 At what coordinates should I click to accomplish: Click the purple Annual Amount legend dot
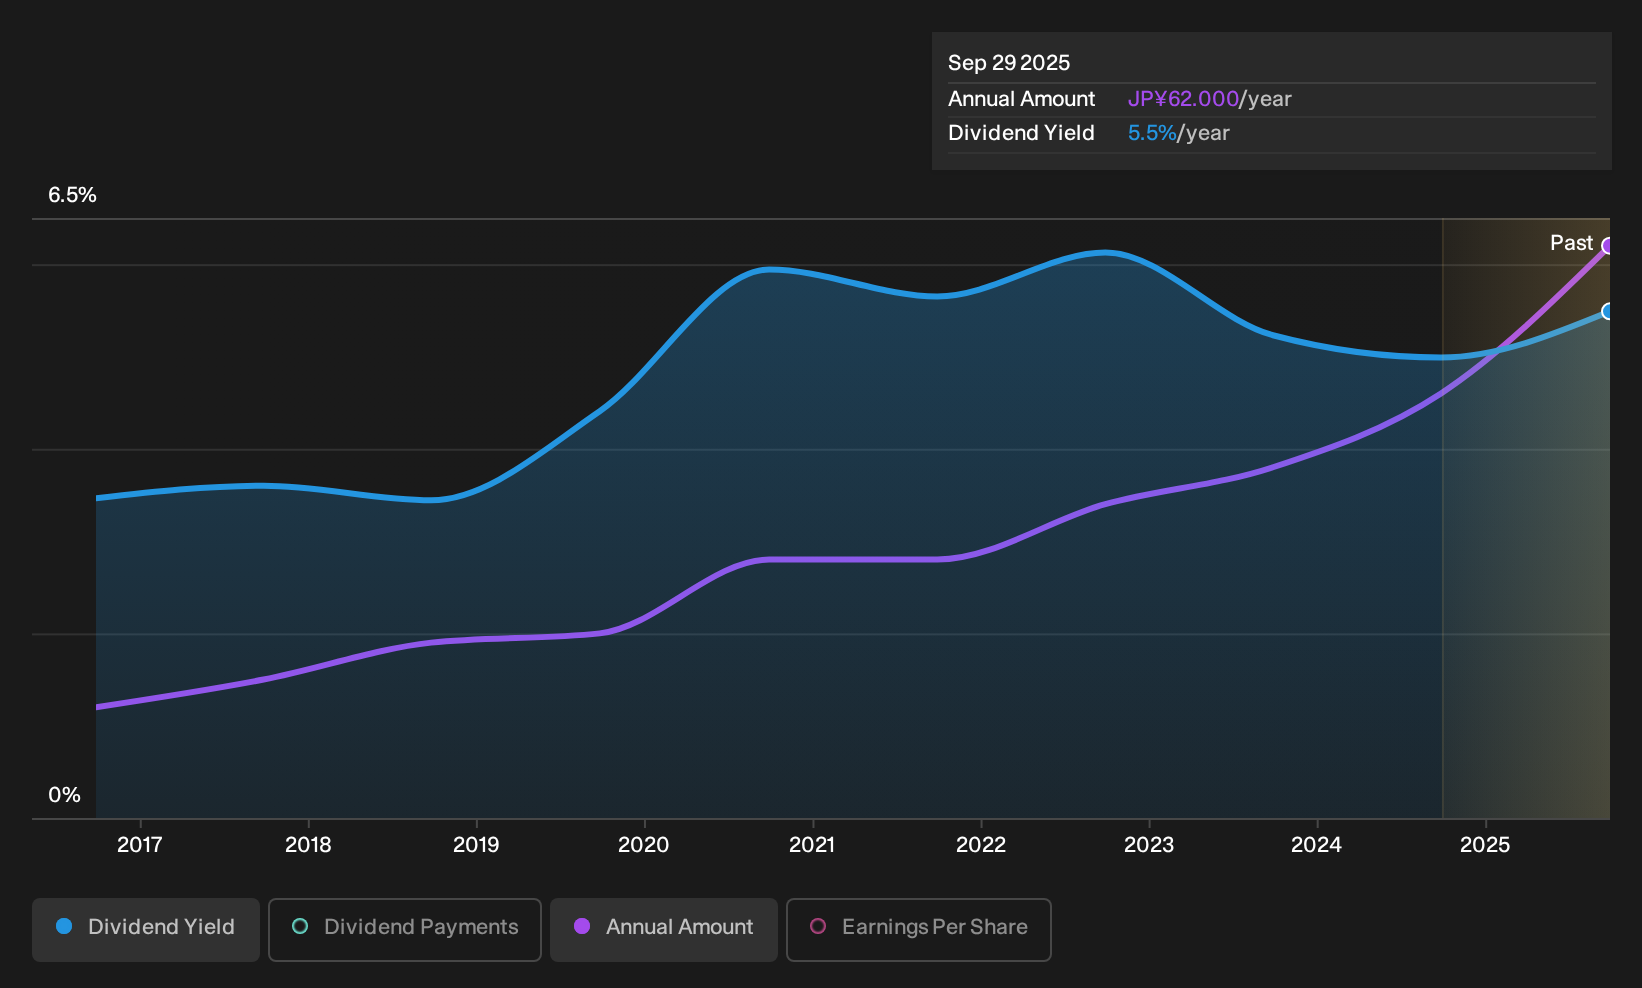point(582,926)
